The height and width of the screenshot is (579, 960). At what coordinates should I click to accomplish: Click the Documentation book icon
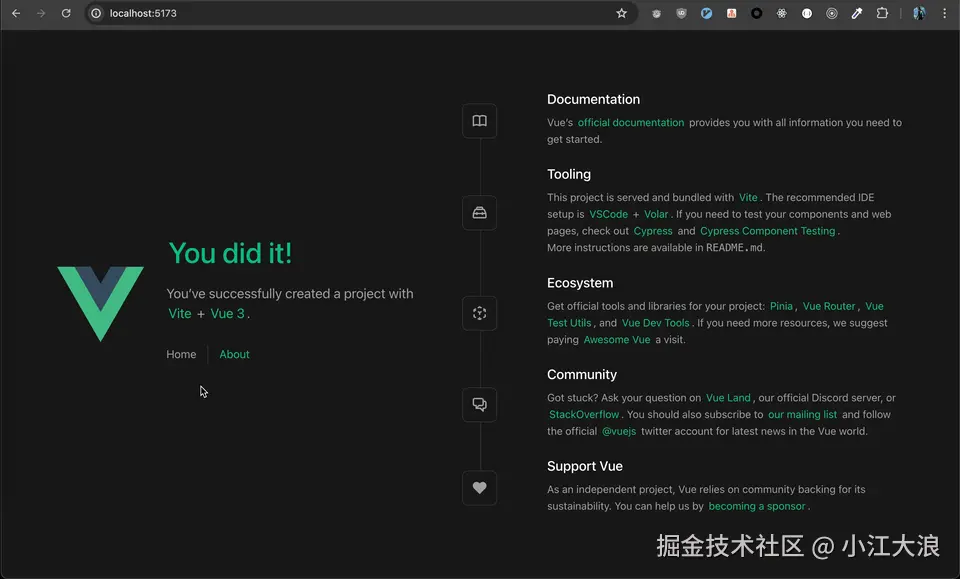point(479,120)
